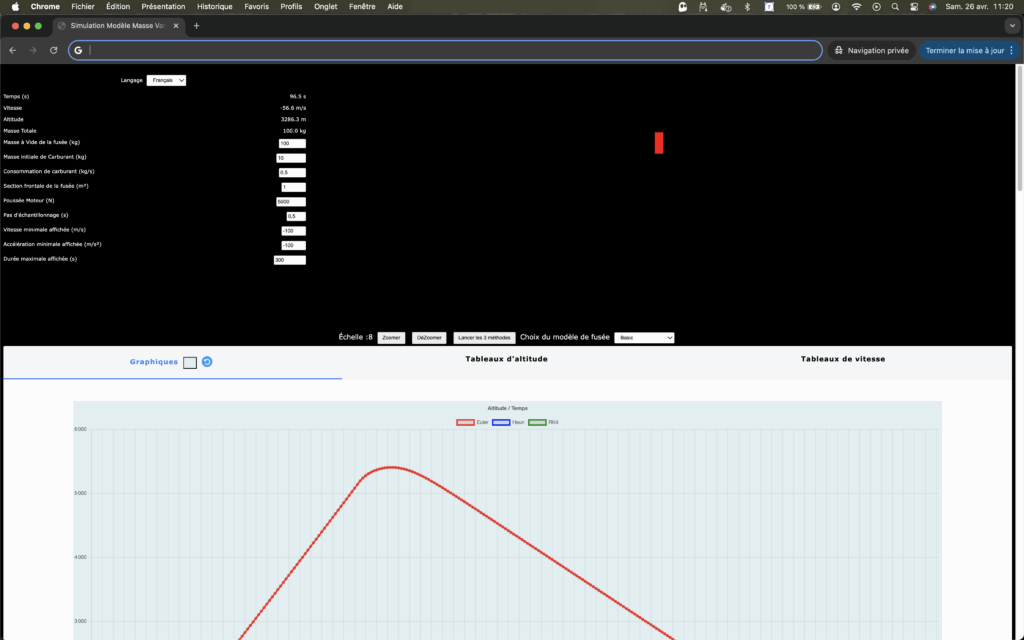The height and width of the screenshot is (640, 1024).
Task: Open the Profils menu
Action: click(x=291, y=7)
